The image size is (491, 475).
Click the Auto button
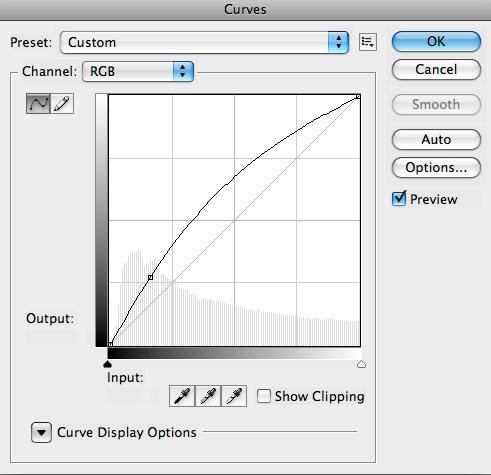coord(436,139)
